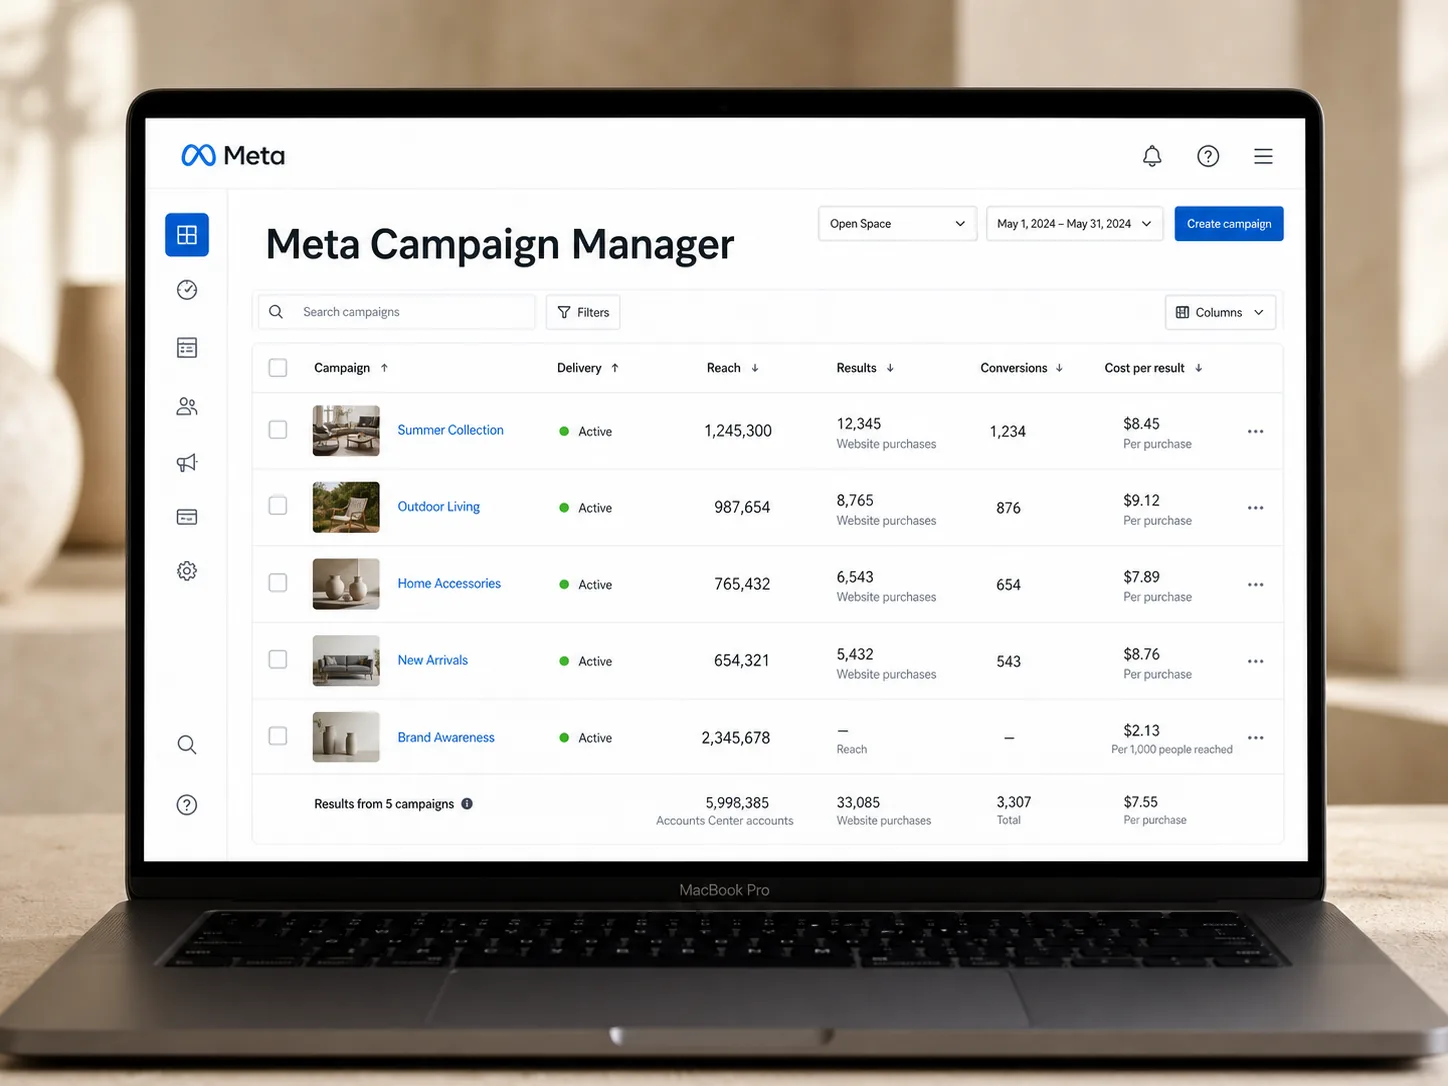Open the gauge sidebar icon
Viewport: 1448px width, 1086px height.
click(187, 290)
